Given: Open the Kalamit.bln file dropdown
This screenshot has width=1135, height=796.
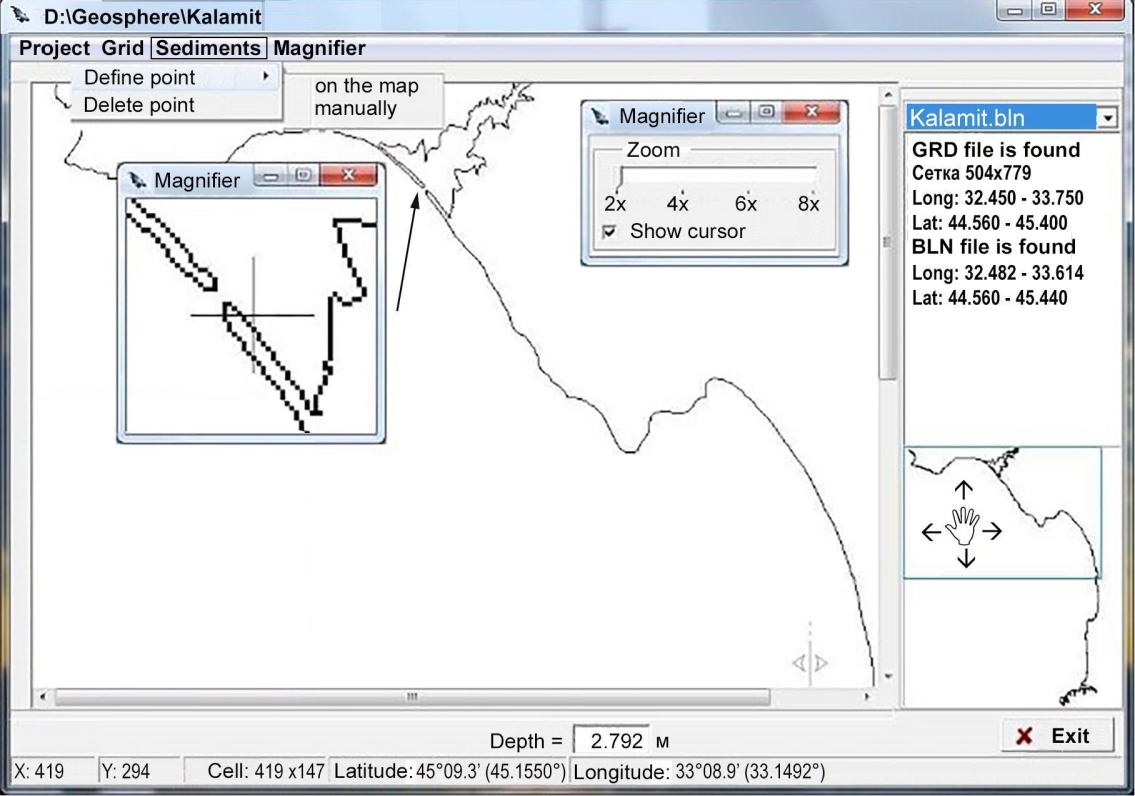Looking at the screenshot, I should [x=1107, y=118].
